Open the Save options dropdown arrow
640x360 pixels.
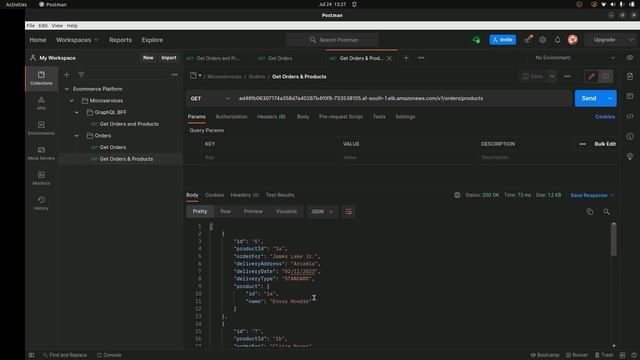(x=552, y=76)
